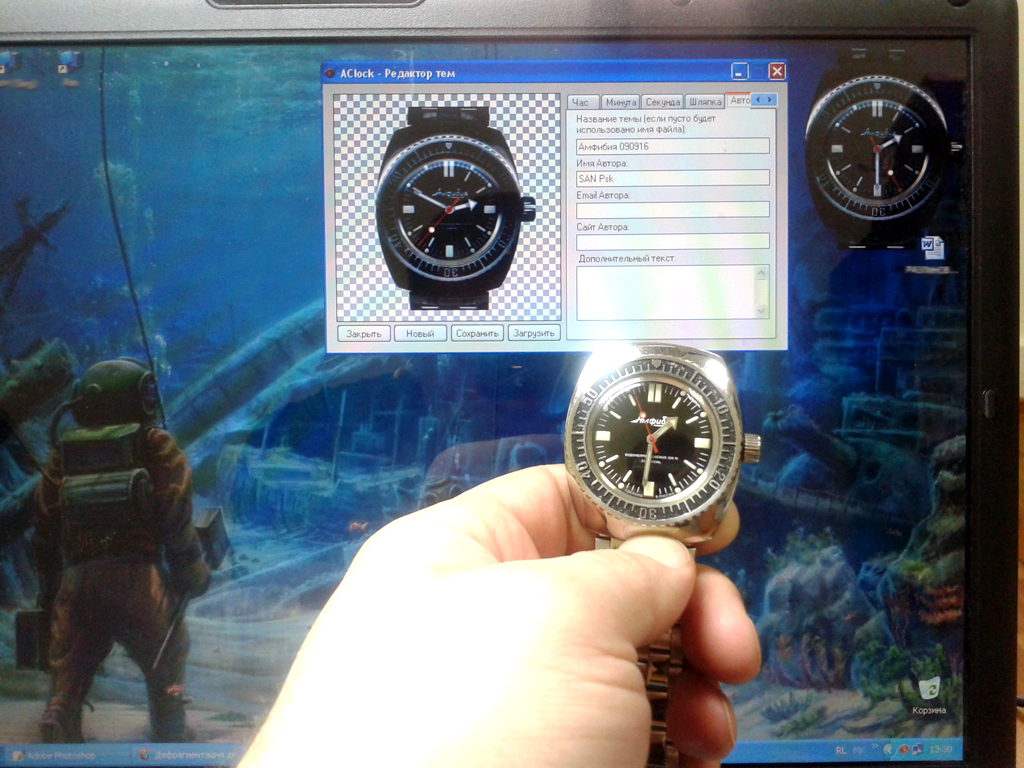Create a new theme with Новый
The width and height of the screenshot is (1024, 768).
[x=421, y=334]
